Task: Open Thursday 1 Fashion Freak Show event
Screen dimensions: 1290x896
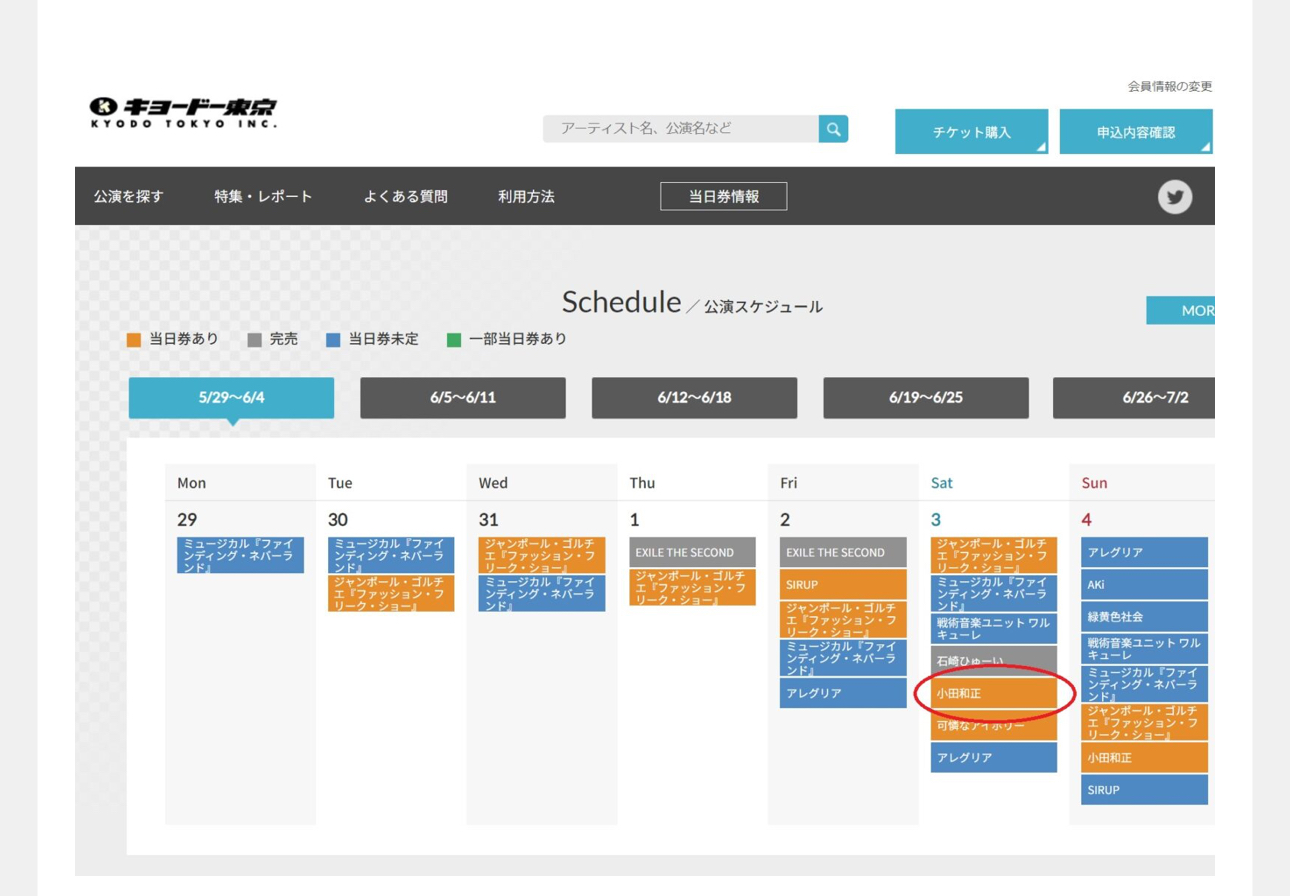Action: coord(693,587)
